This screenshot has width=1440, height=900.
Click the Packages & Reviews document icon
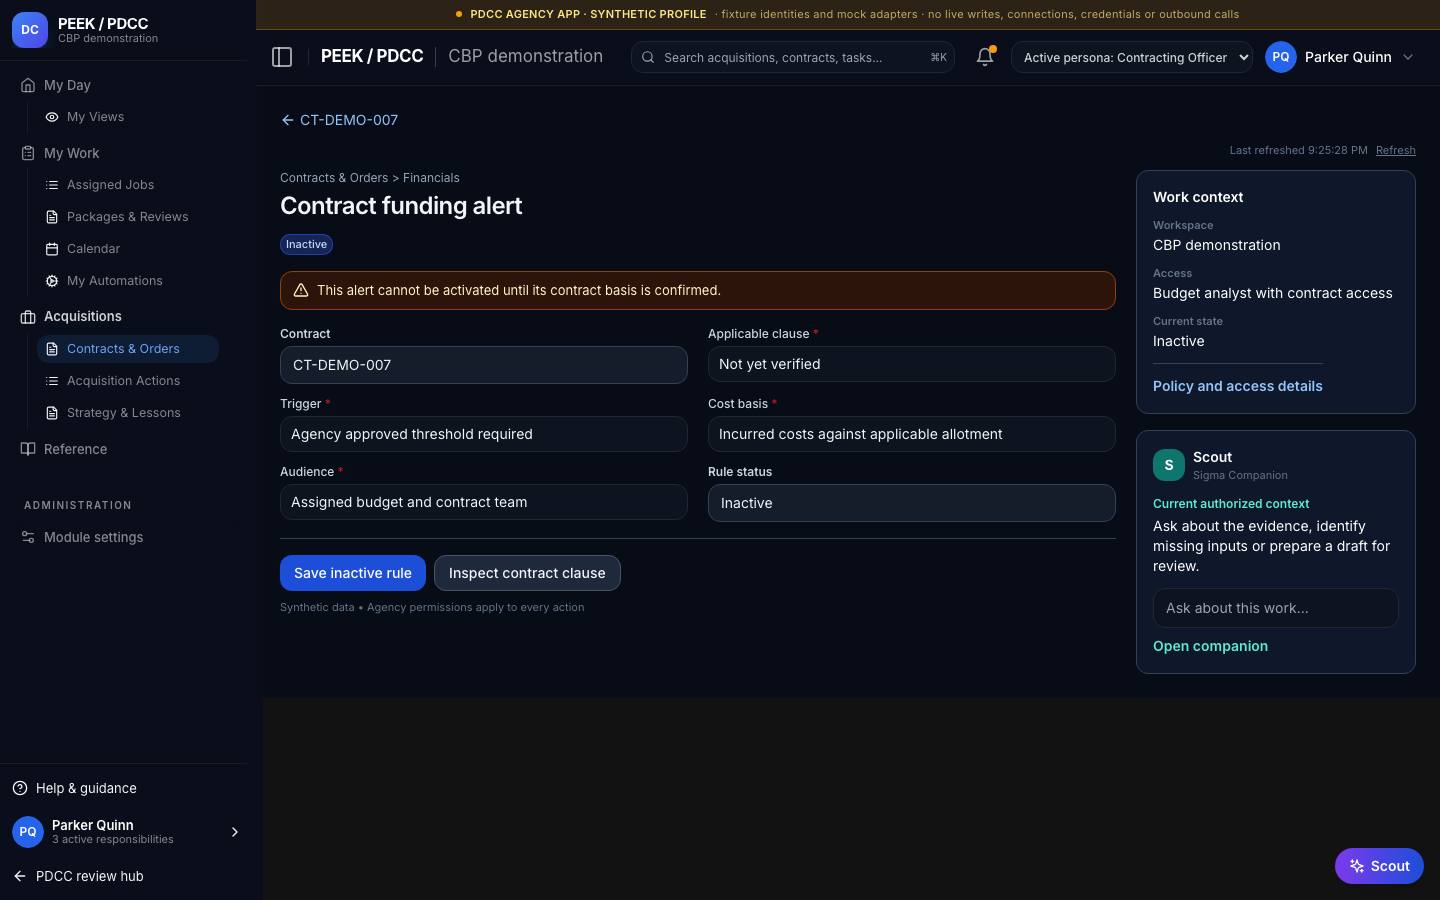52,217
